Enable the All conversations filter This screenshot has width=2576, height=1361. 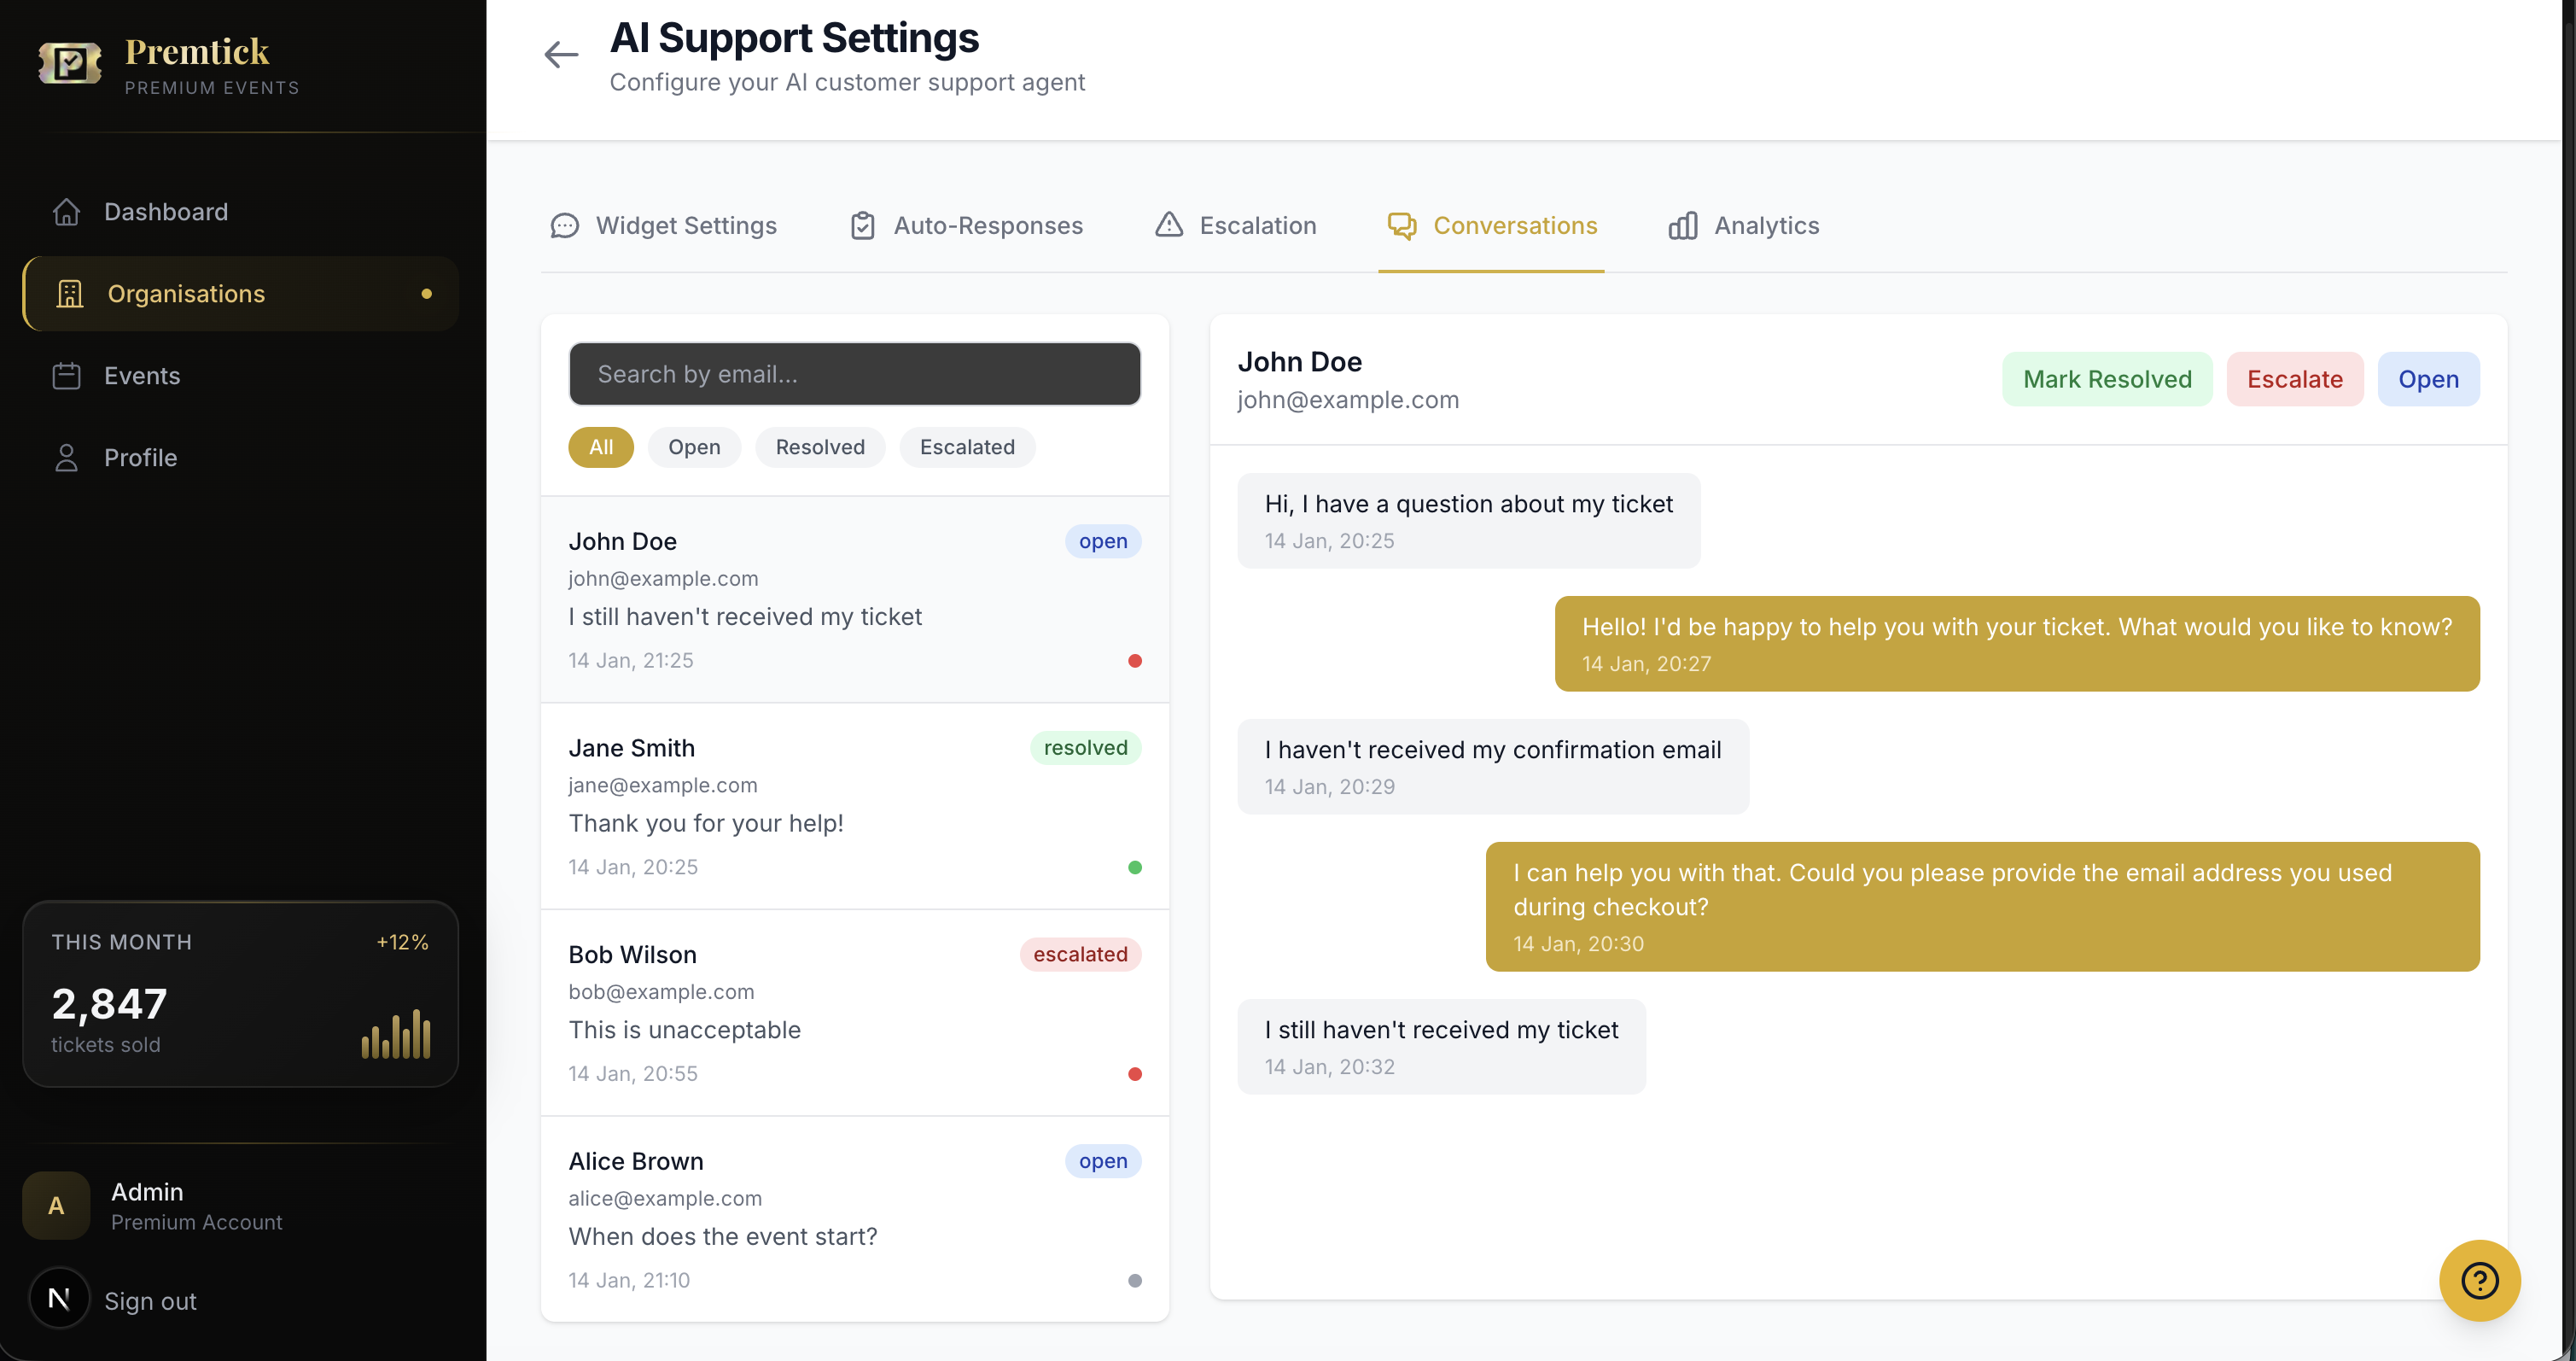[x=600, y=447]
